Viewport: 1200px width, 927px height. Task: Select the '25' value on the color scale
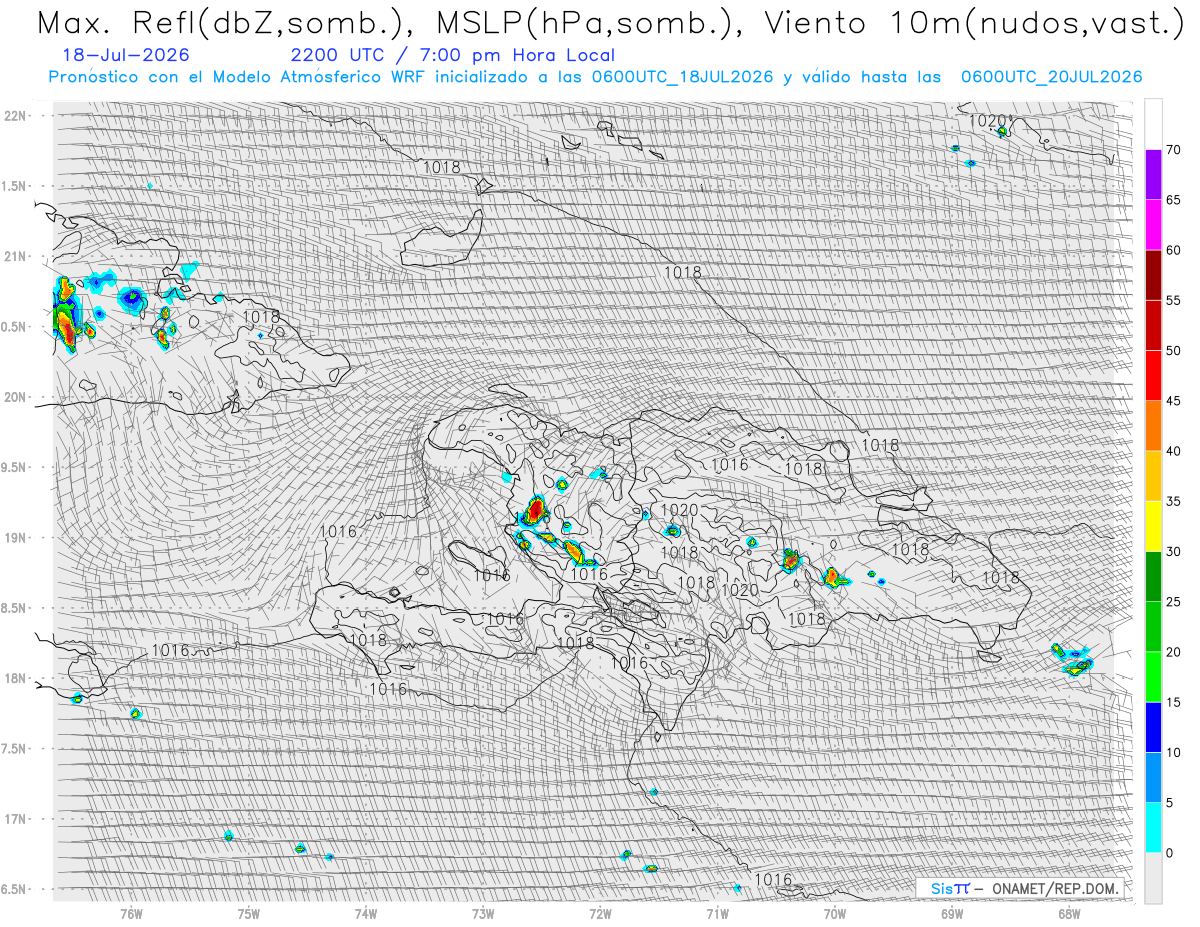click(1173, 602)
